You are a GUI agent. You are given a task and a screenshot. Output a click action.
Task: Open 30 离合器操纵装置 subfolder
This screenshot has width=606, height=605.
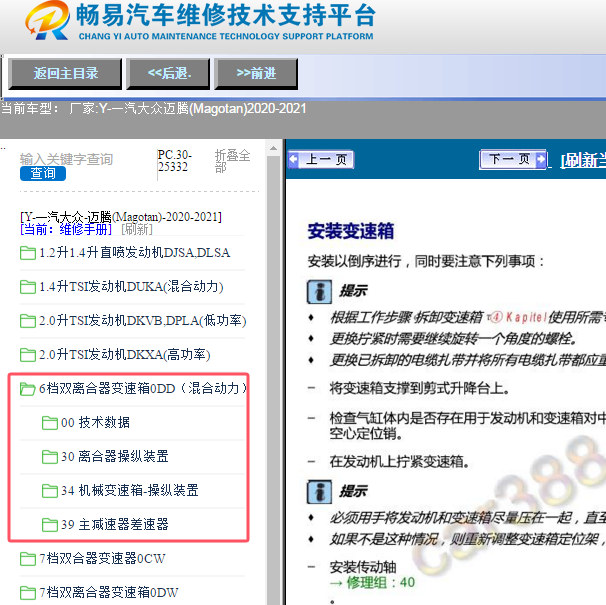click(x=115, y=457)
